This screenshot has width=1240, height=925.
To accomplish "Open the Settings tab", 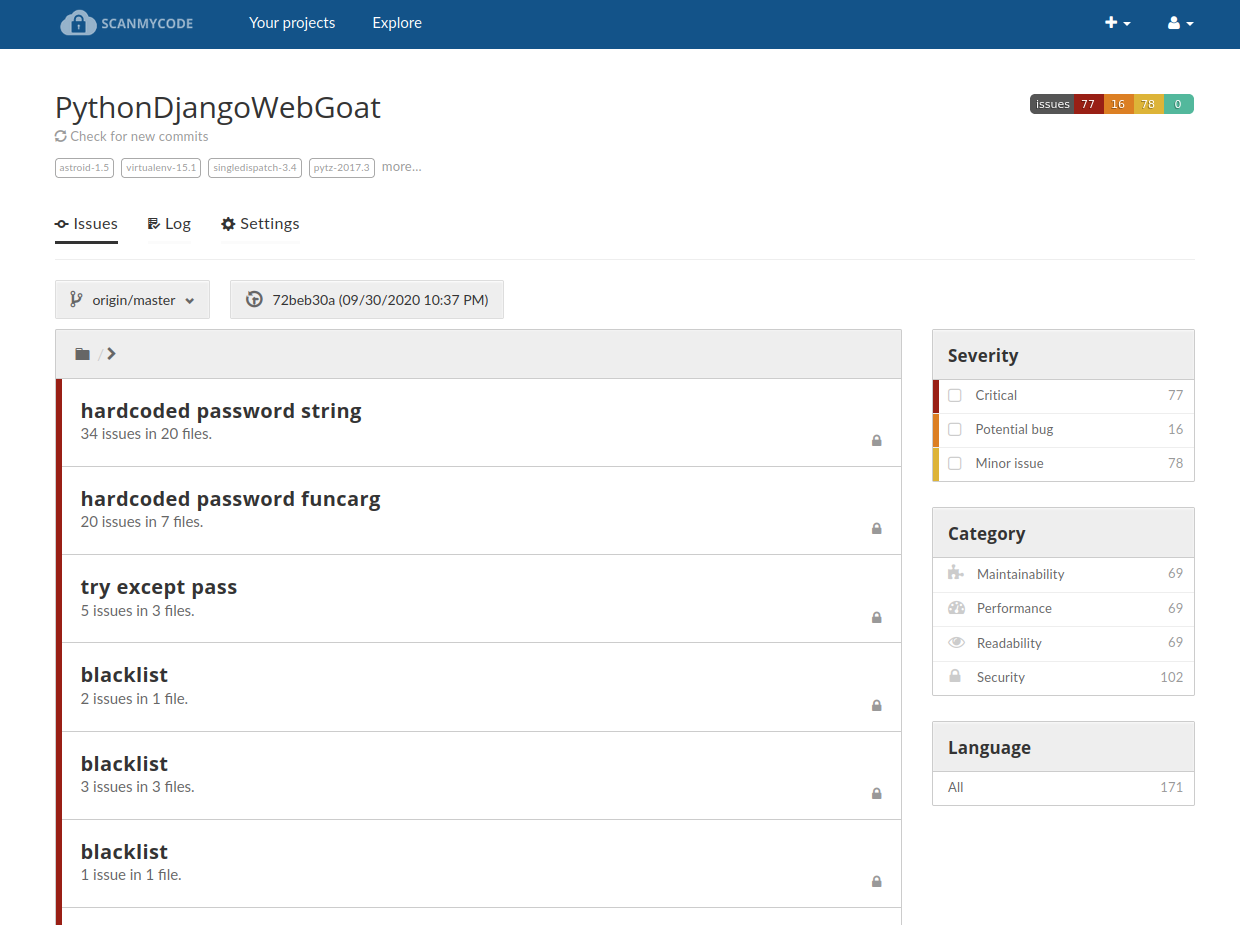I will click(x=260, y=224).
